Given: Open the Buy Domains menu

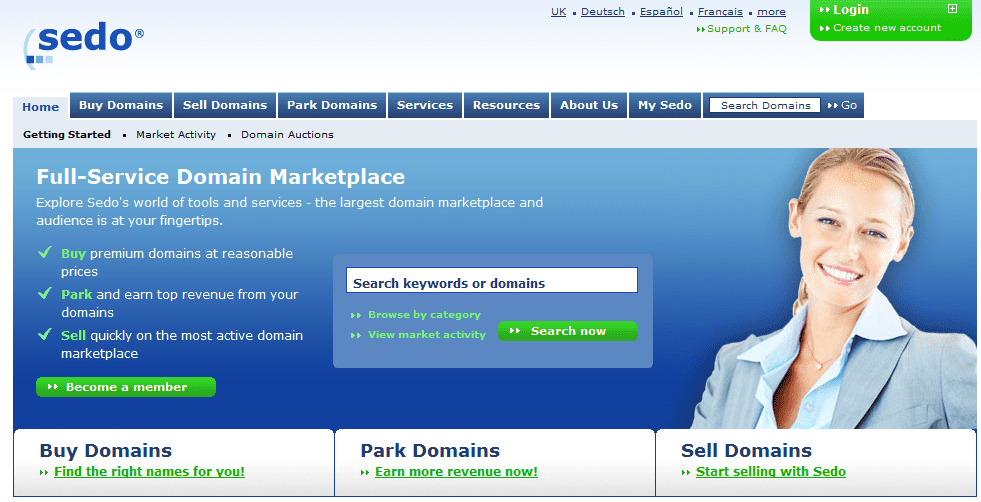Looking at the screenshot, I should pyautogui.click(x=121, y=105).
